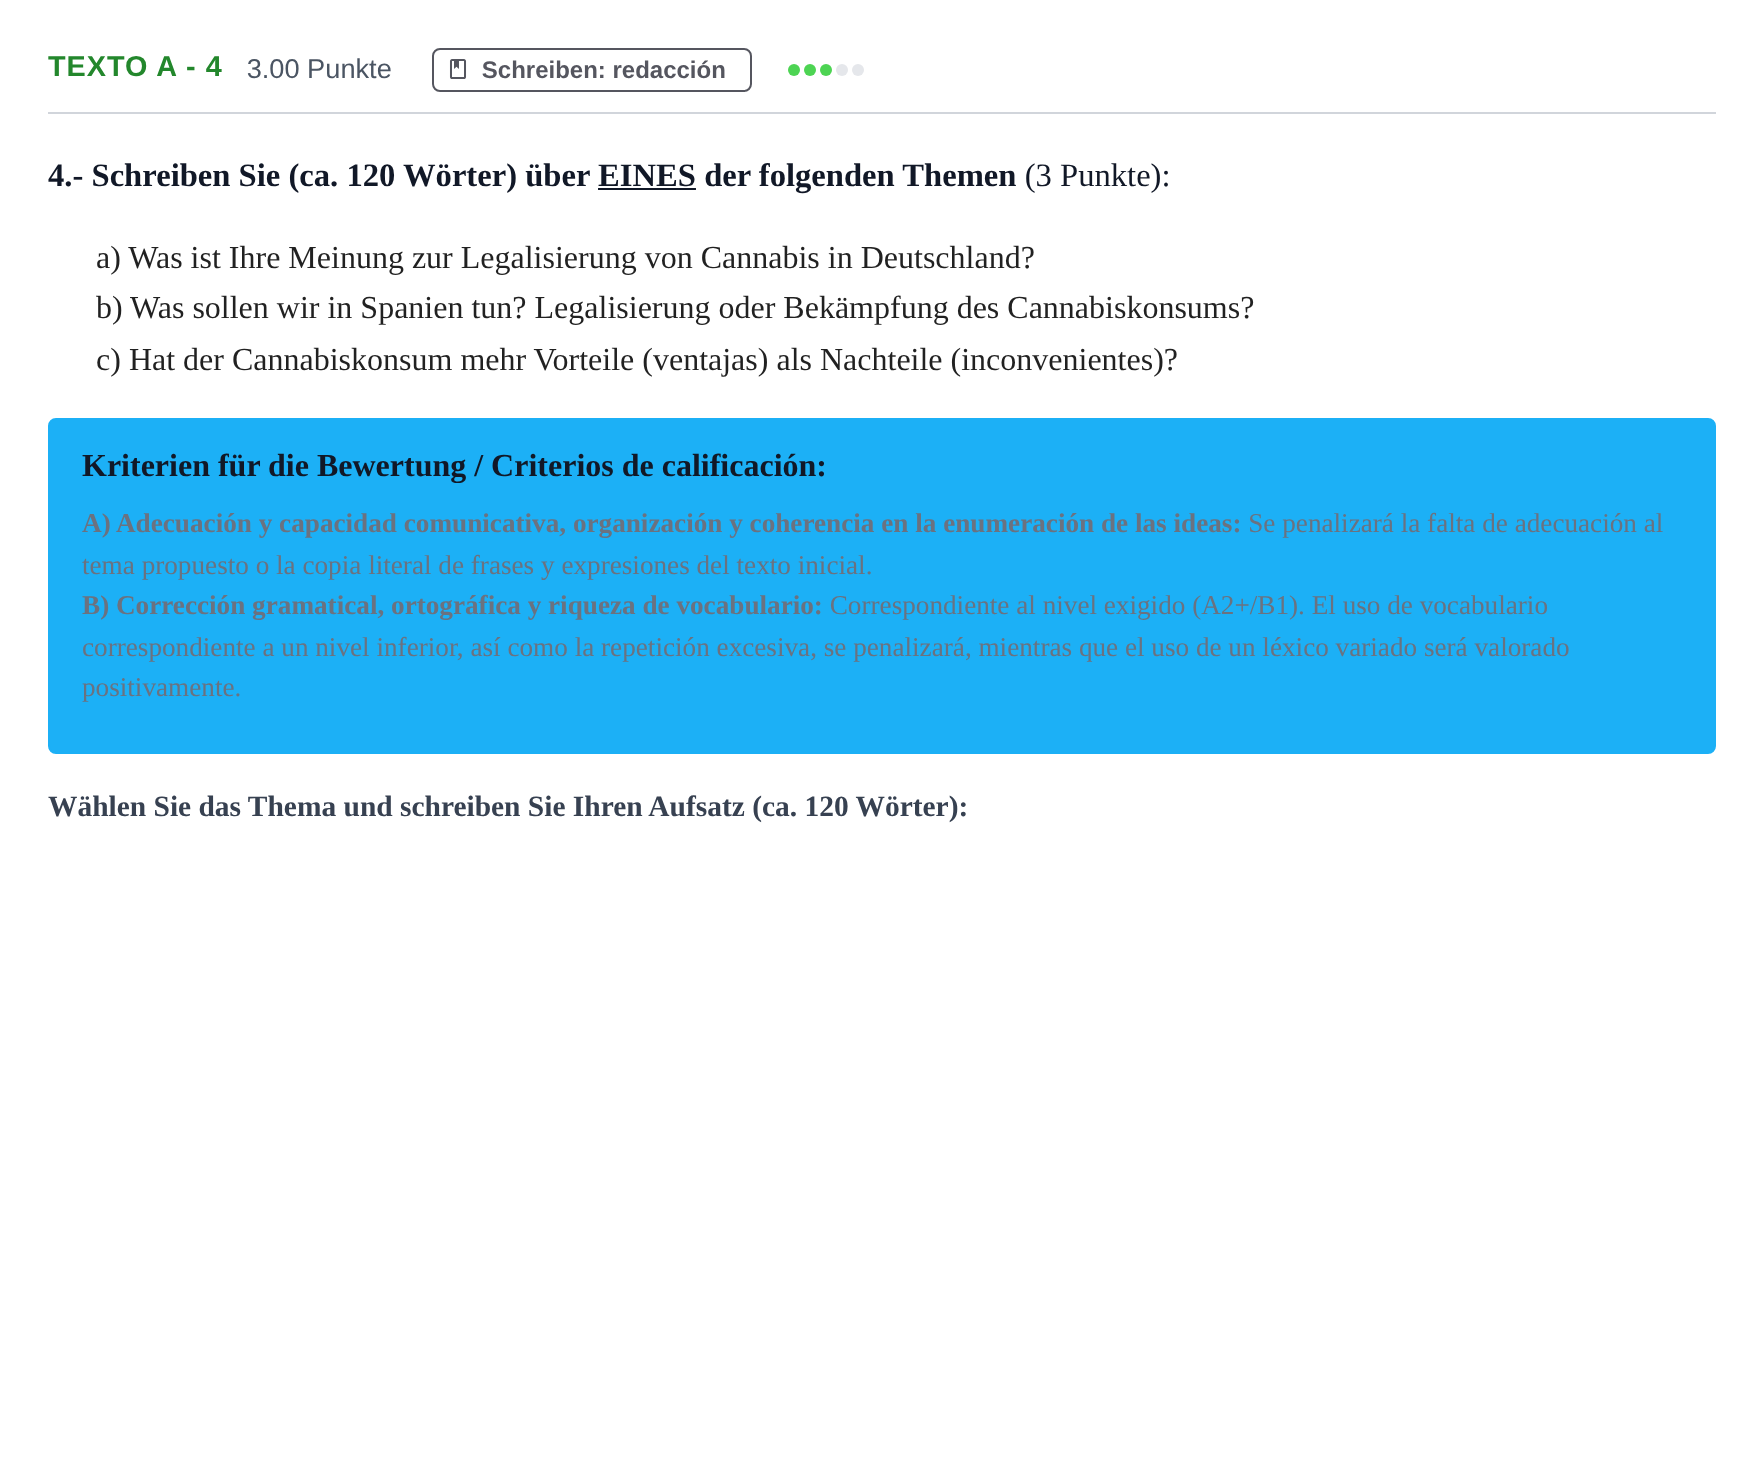Click the 3.00 Punkte score label
Image resolution: width=1764 pixels, height=1464 pixels.
pos(319,69)
